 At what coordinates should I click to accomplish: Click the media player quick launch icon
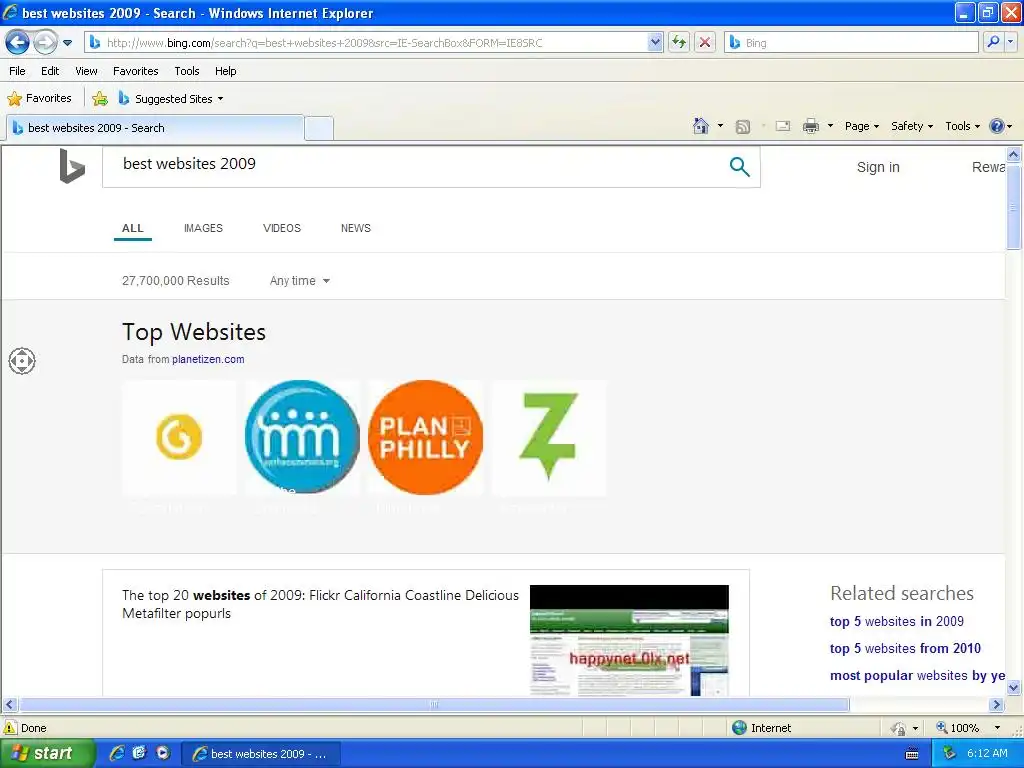click(163, 753)
